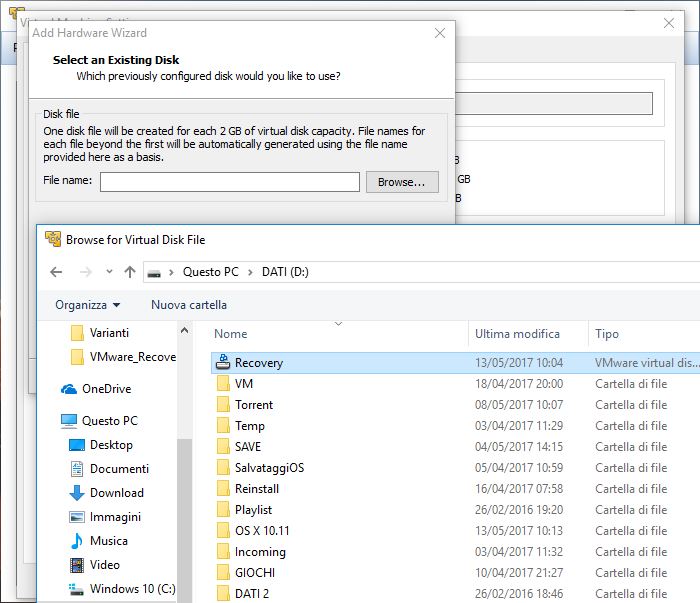
Task: Click the date 16/04/2017 07:58
Action: [x=519, y=489]
